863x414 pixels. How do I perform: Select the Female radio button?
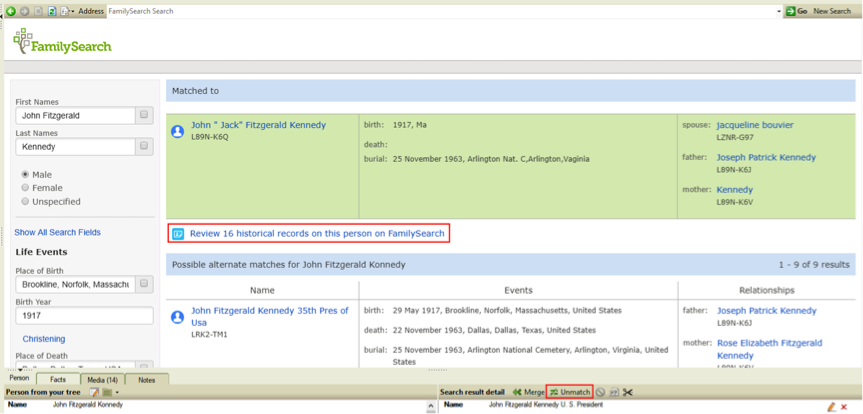(25, 188)
